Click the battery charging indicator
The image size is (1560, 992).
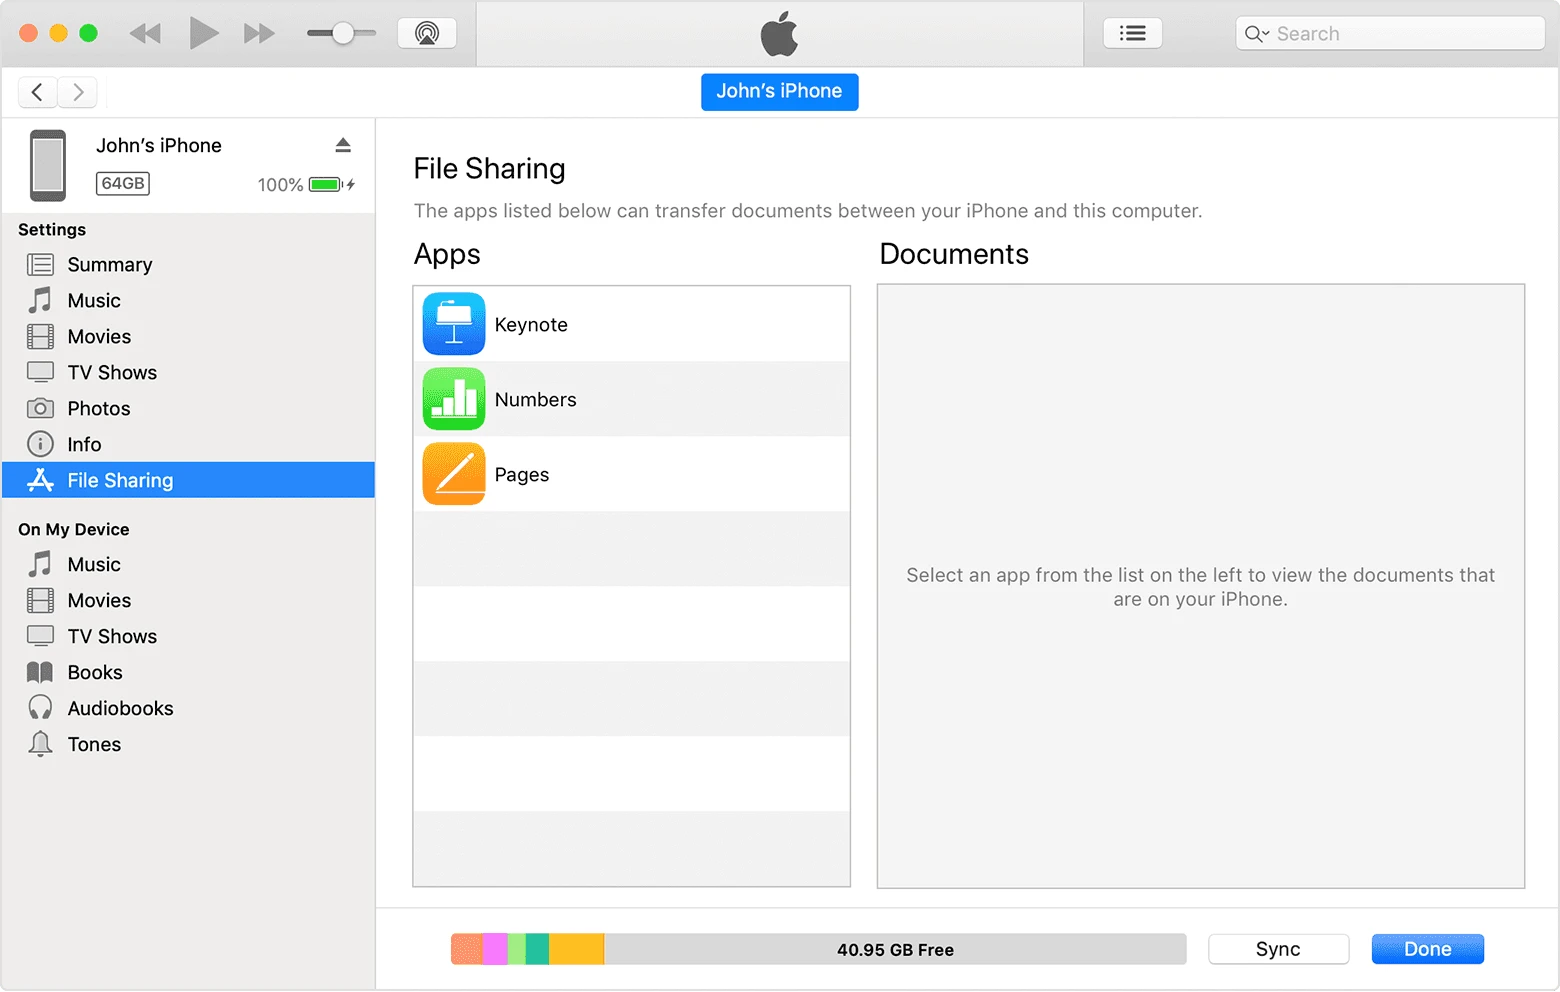click(332, 184)
